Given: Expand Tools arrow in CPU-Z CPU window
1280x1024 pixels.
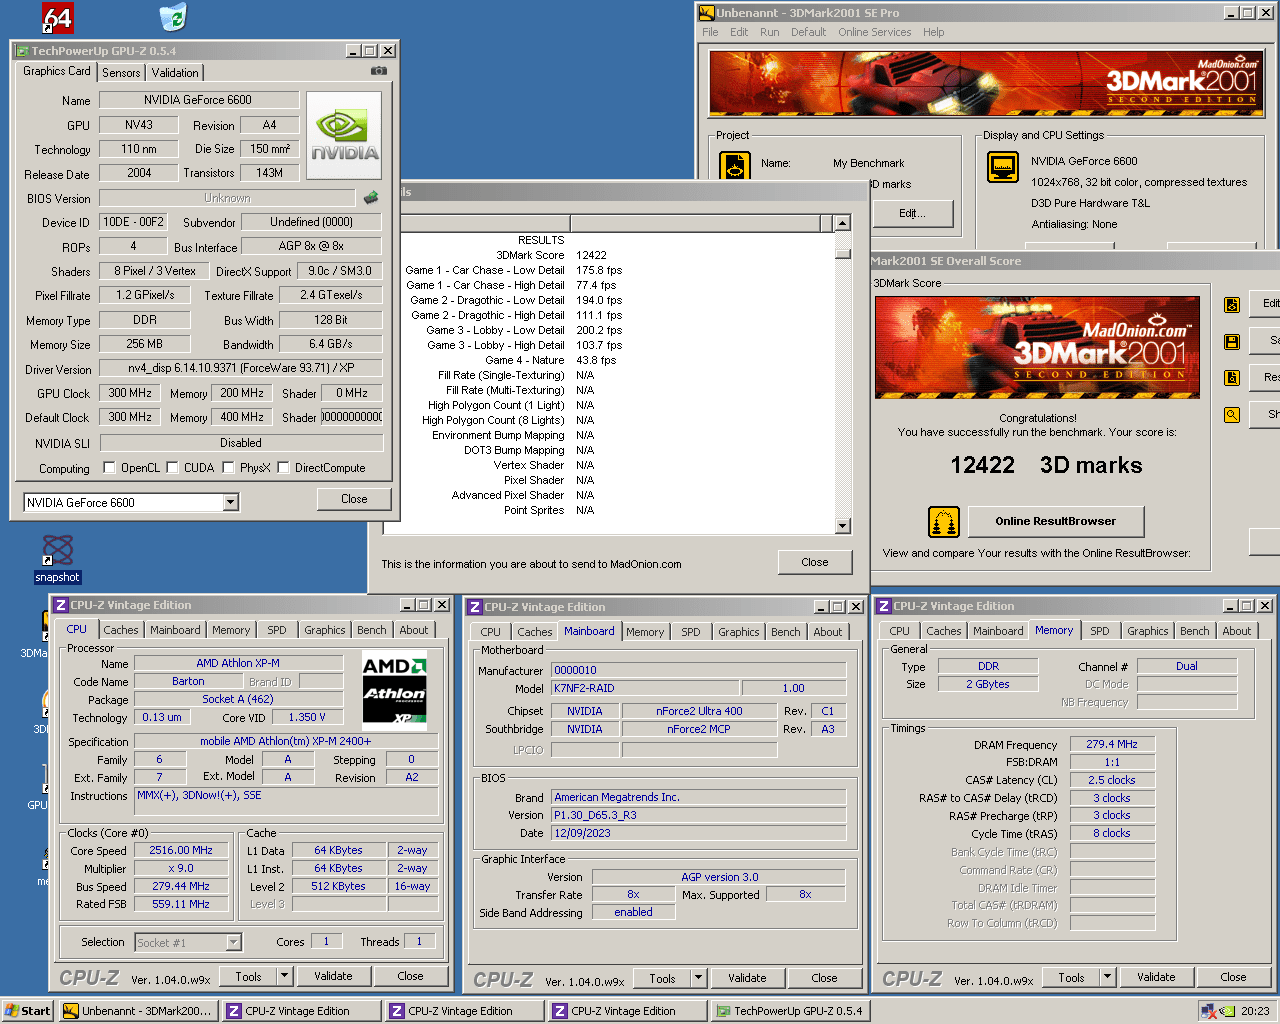Looking at the screenshot, I should coord(284,977).
